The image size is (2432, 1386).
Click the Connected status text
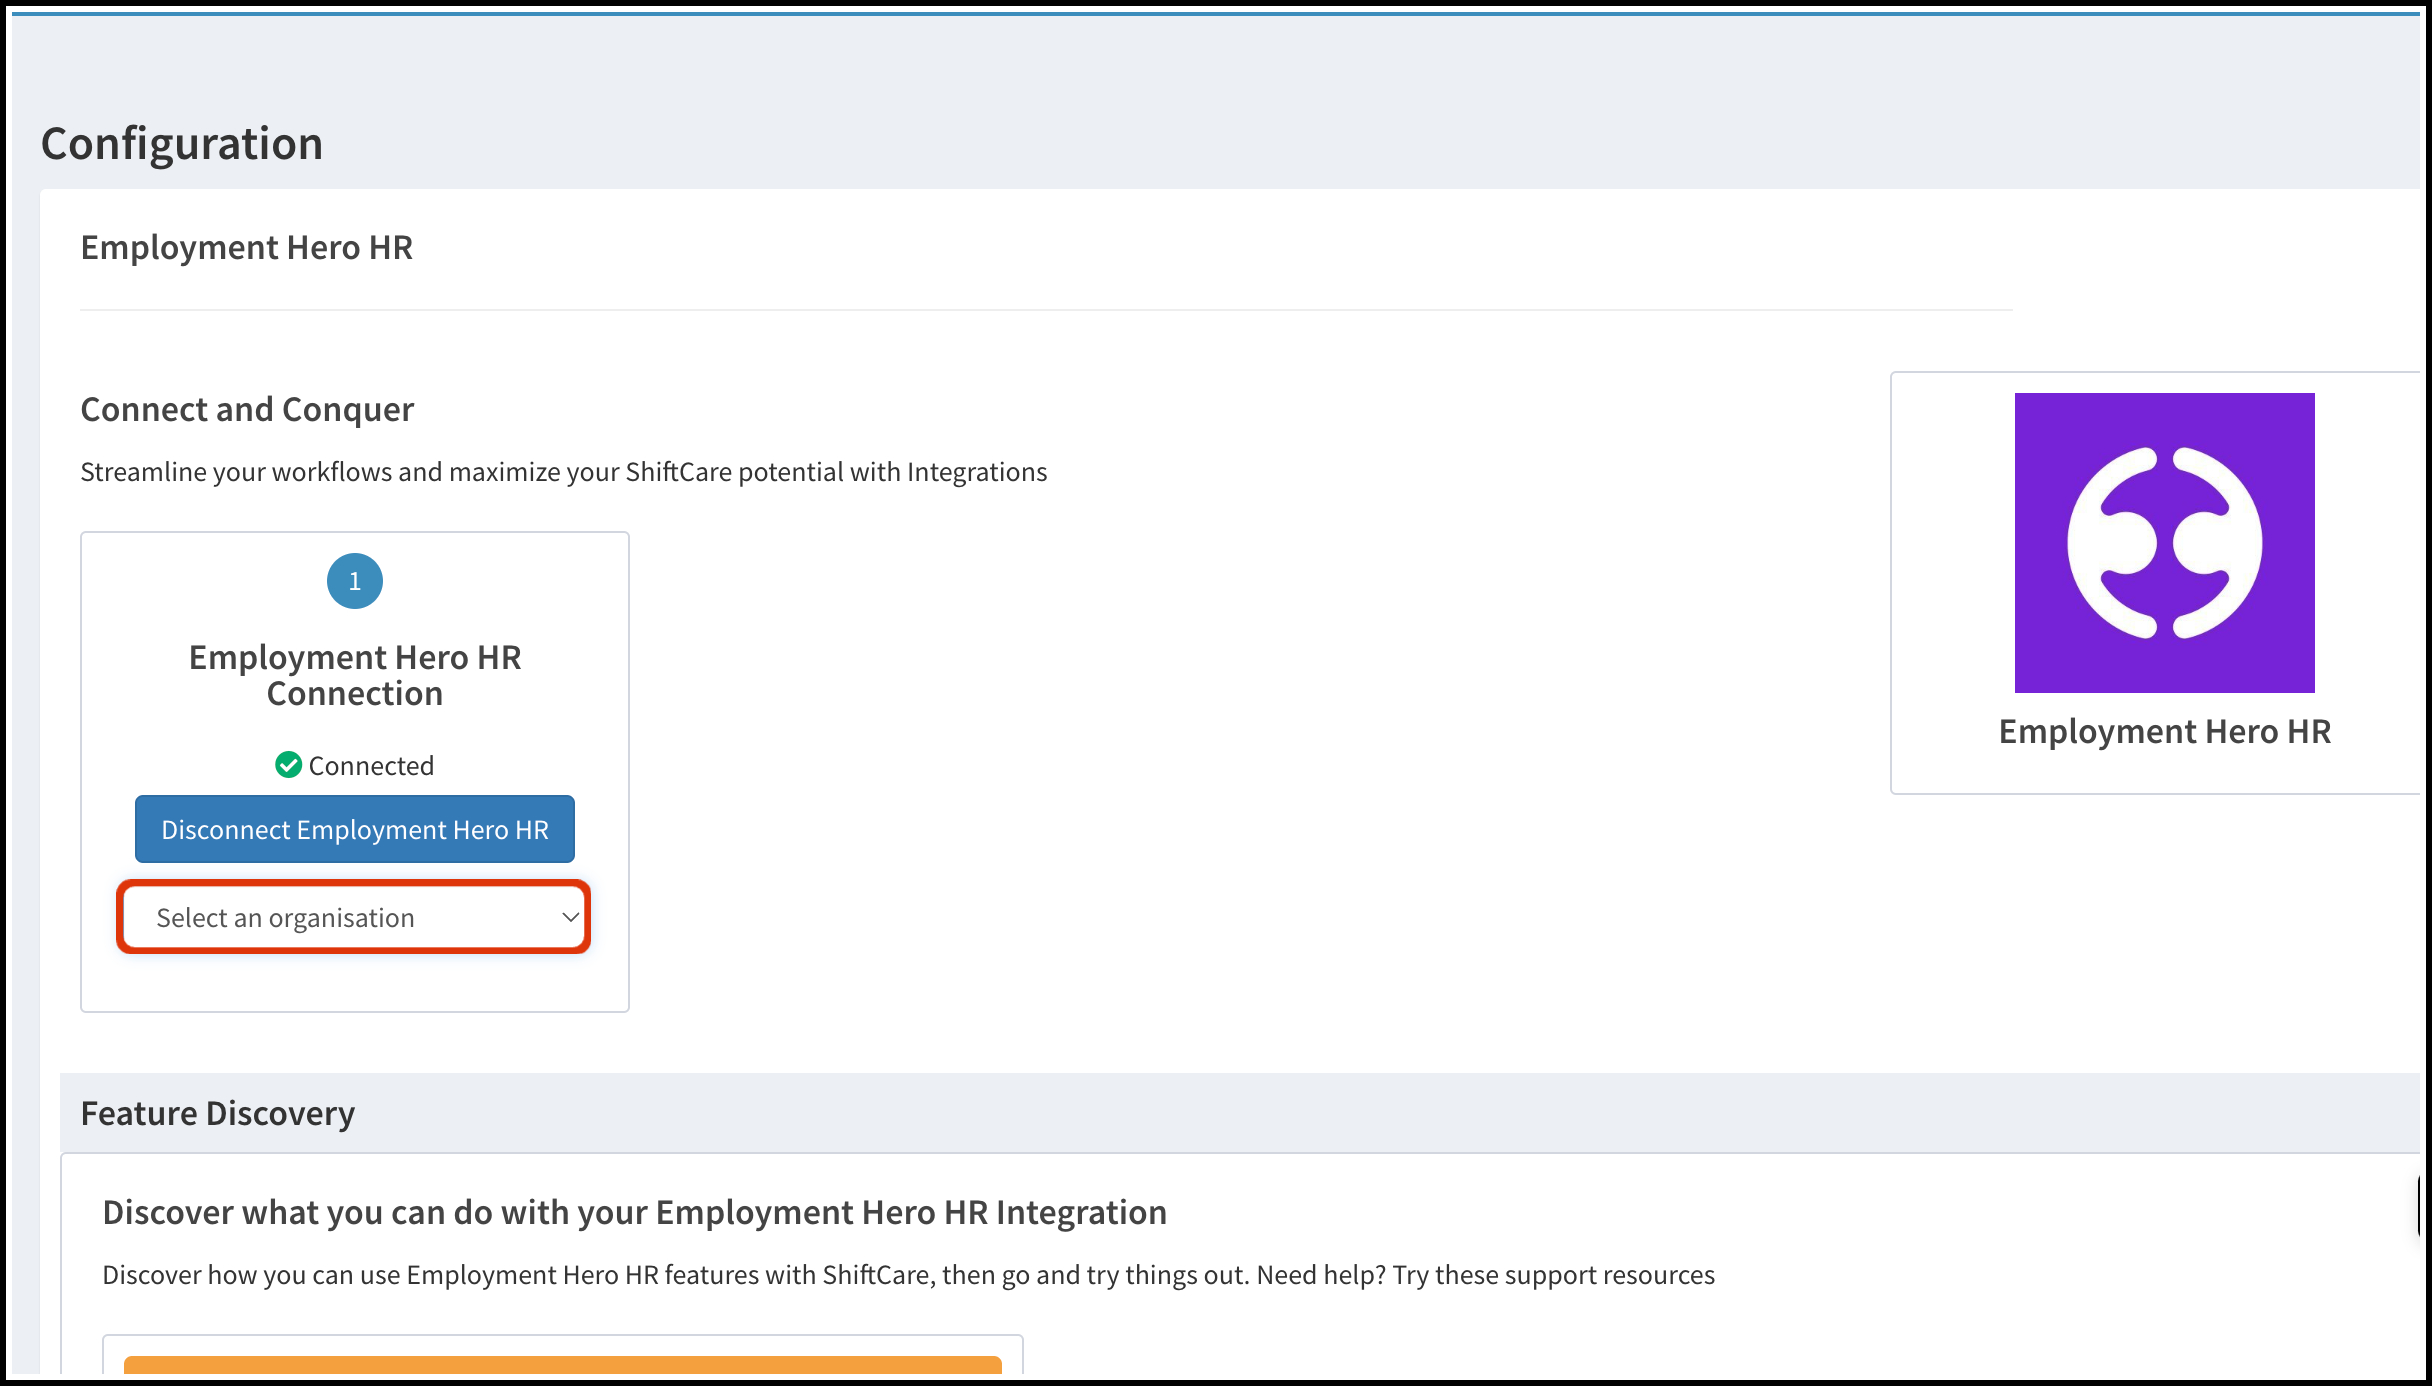click(x=371, y=766)
